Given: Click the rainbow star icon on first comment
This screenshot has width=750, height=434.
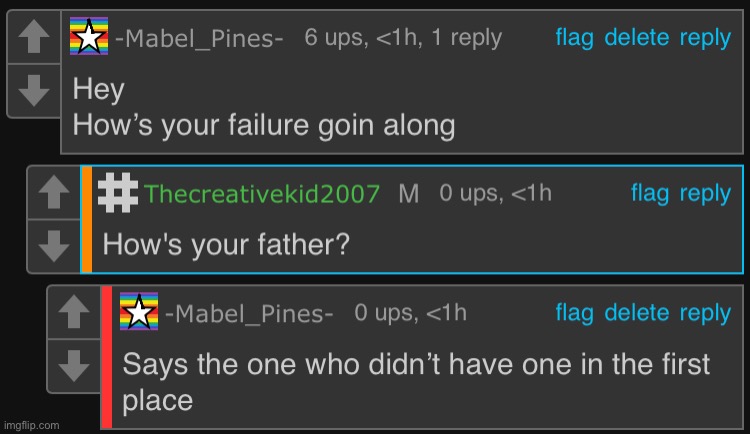Looking at the screenshot, I should (89, 38).
